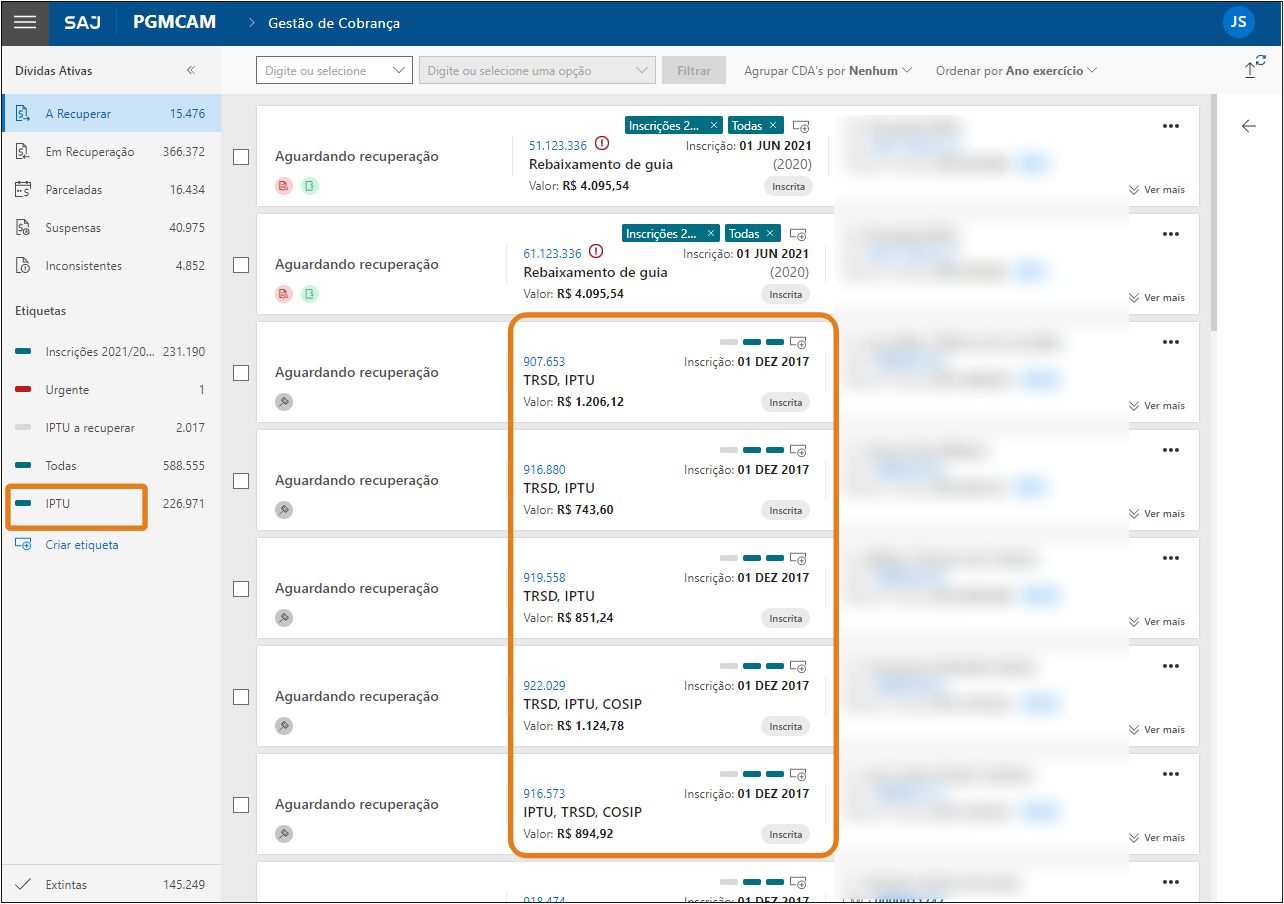Check the box for debt 919.558
The height and width of the screenshot is (904, 1284).
coord(241,589)
